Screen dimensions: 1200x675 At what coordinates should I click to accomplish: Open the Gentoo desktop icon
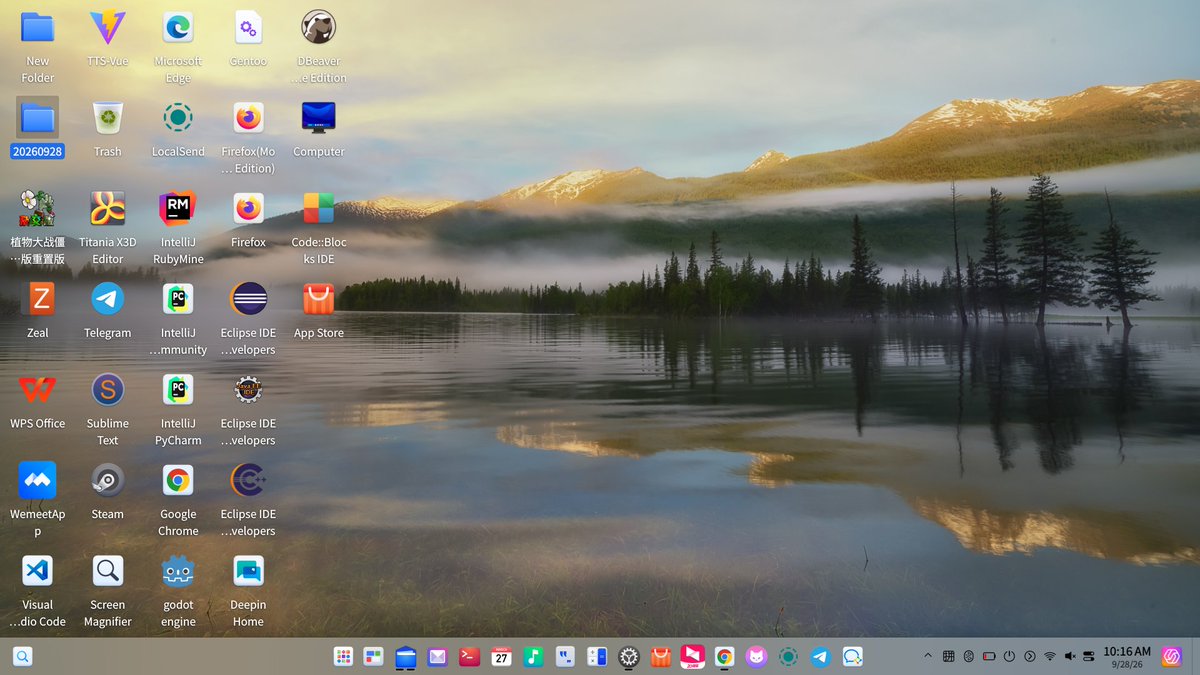click(x=248, y=28)
